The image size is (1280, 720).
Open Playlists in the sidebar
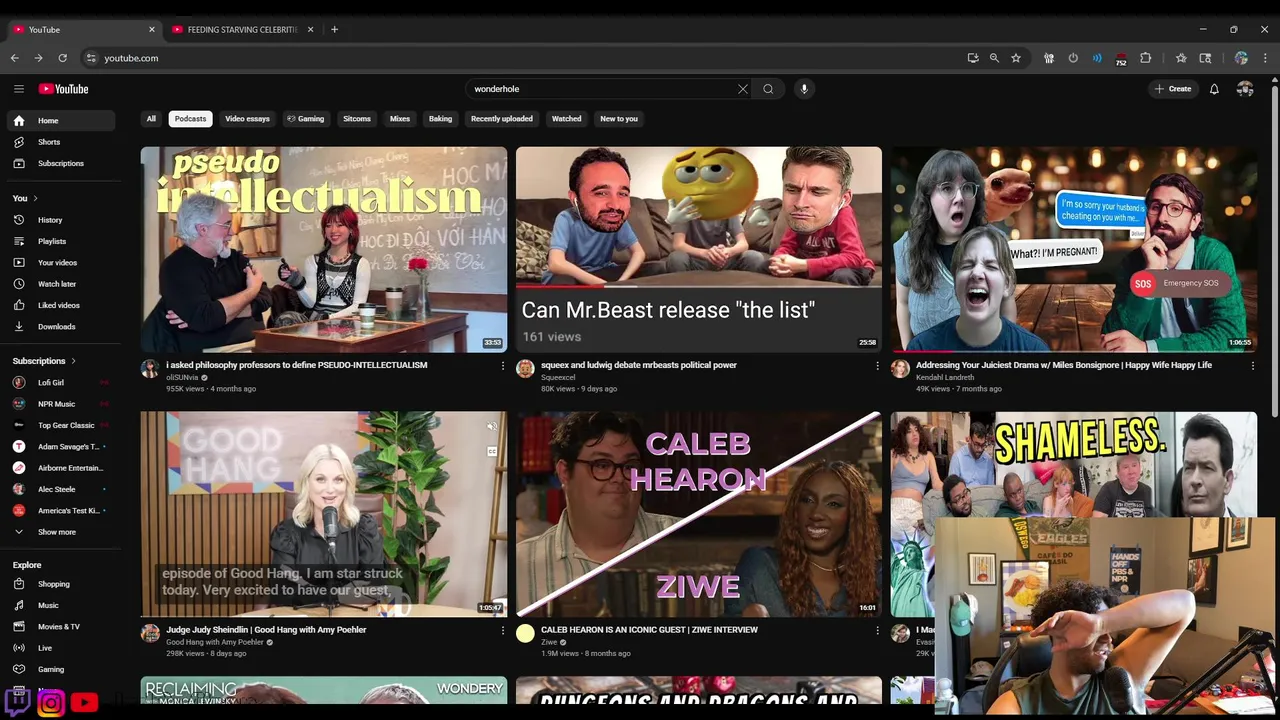(x=60, y=241)
